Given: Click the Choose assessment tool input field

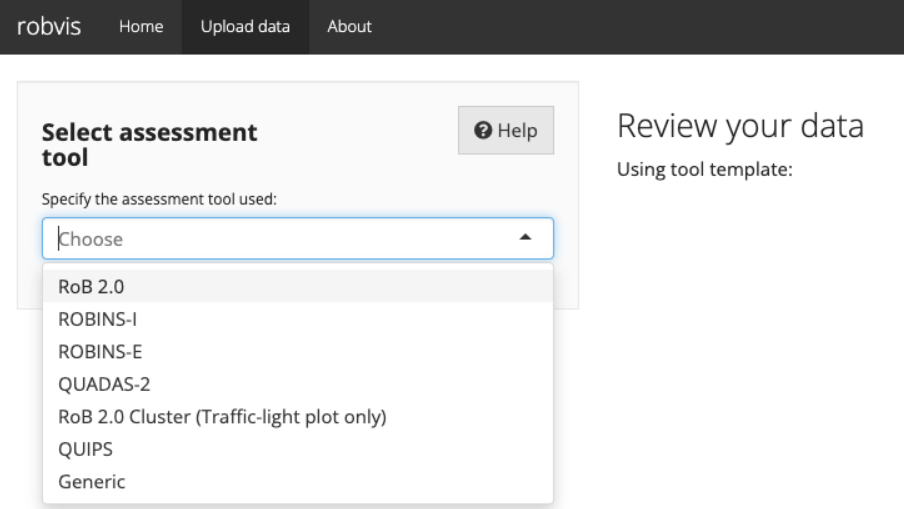Looking at the screenshot, I should [297, 238].
